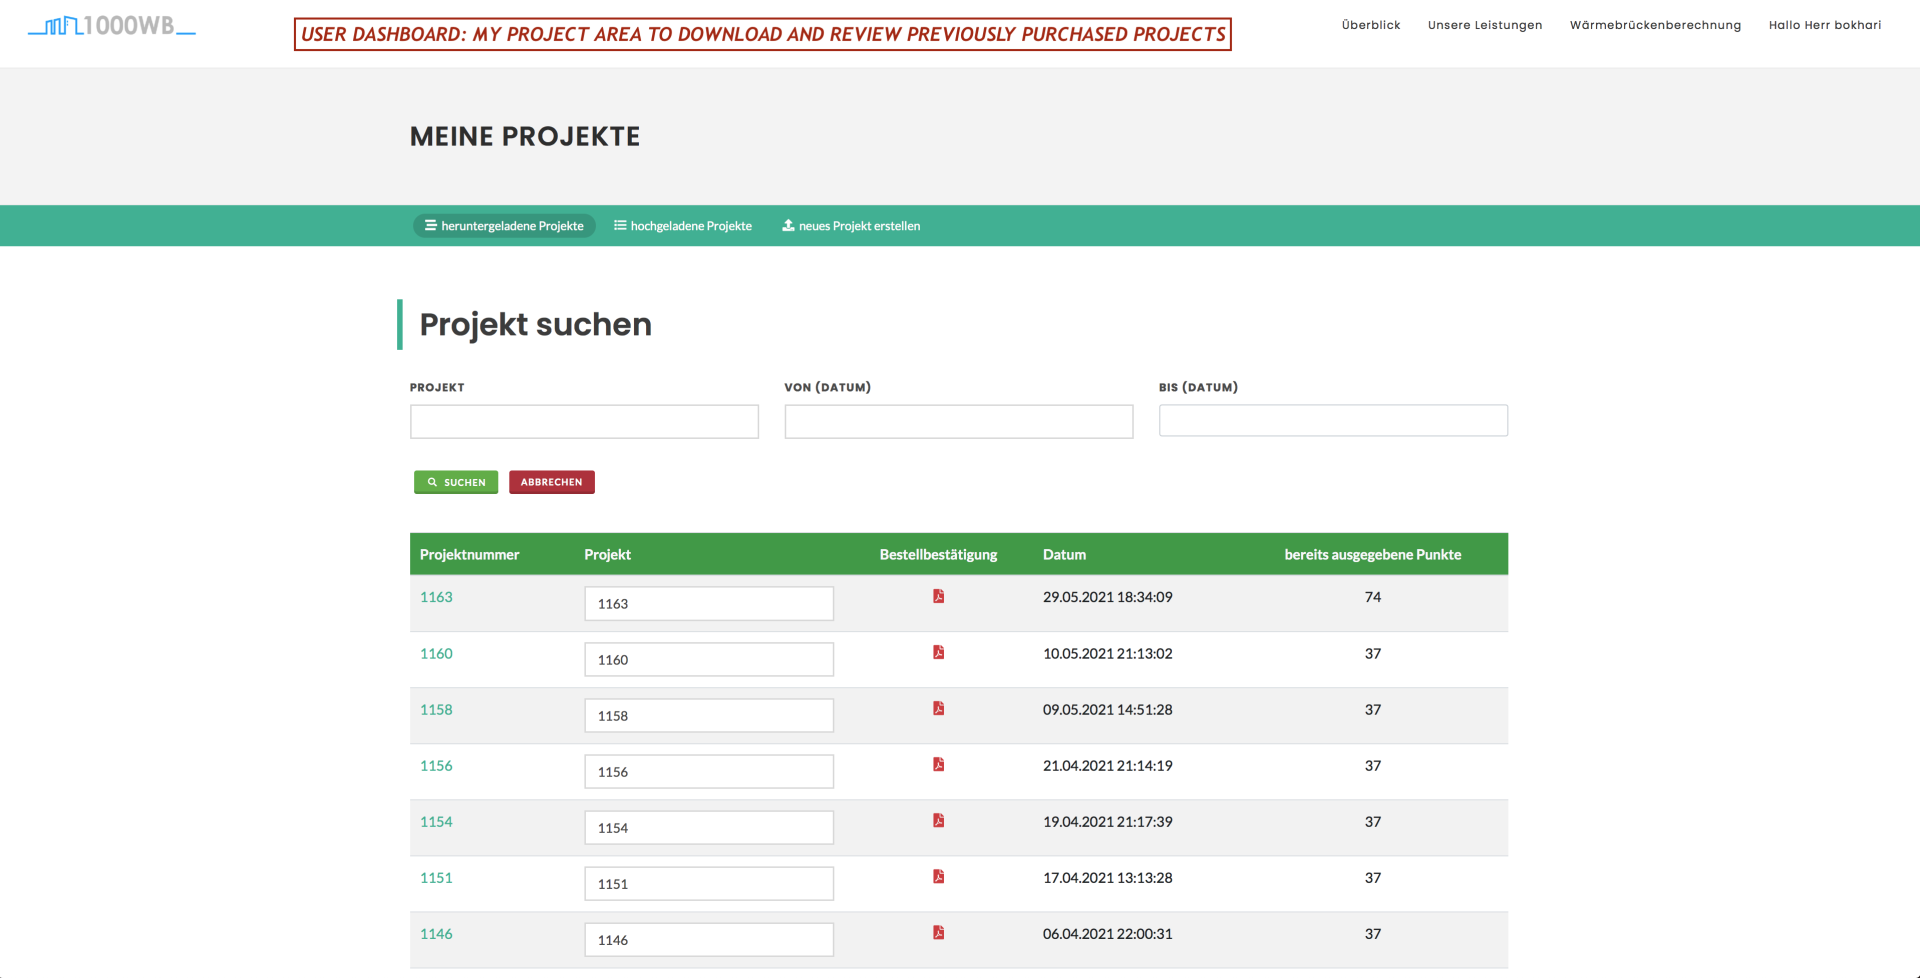Open the Überblick menu item
This screenshot has height=978, width=1920.
click(x=1370, y=25)
